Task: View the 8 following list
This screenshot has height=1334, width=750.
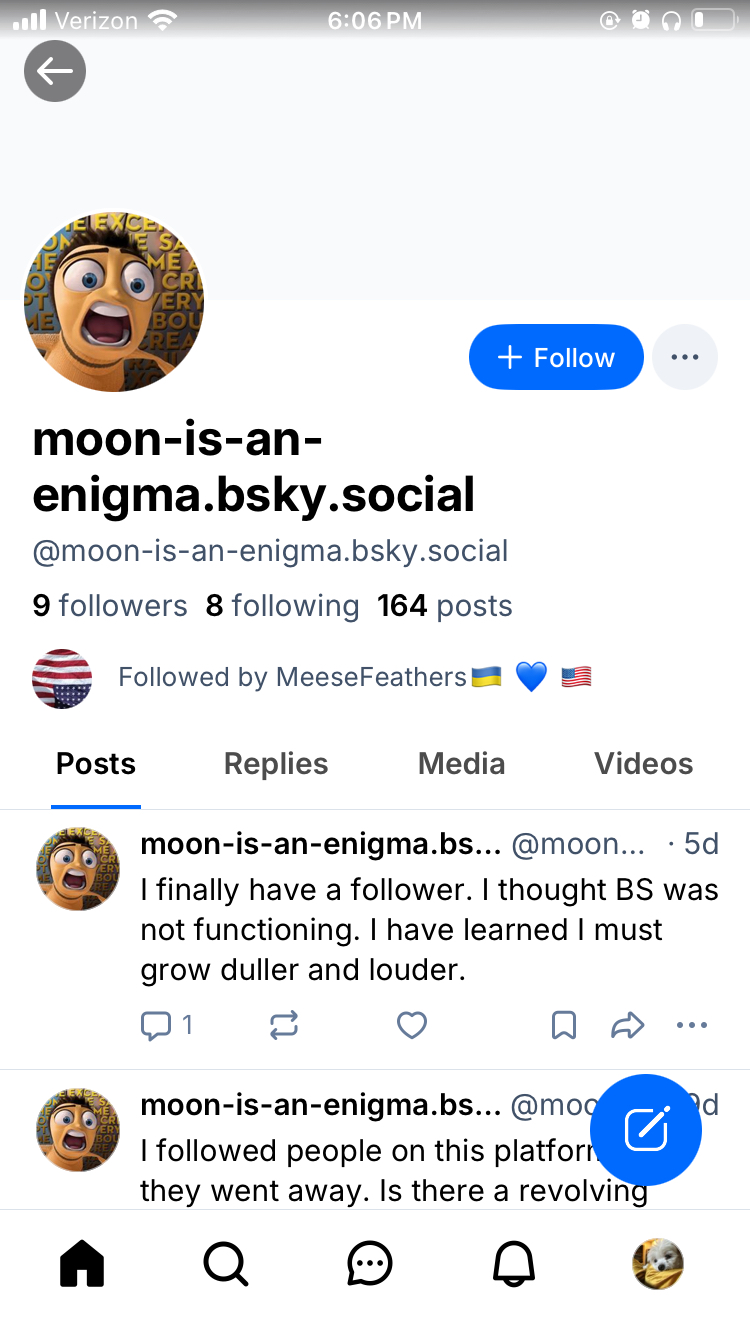Action: (282, 606)
